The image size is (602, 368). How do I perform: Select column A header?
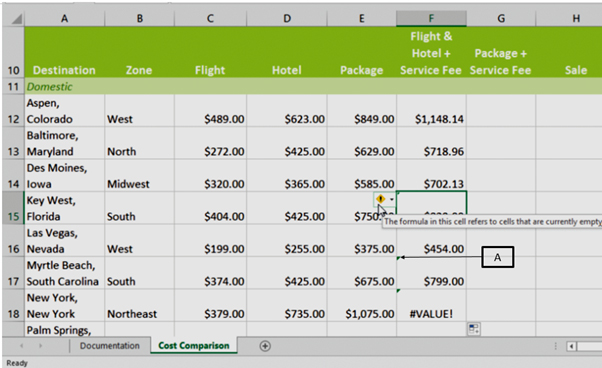(x=64, y=18)
